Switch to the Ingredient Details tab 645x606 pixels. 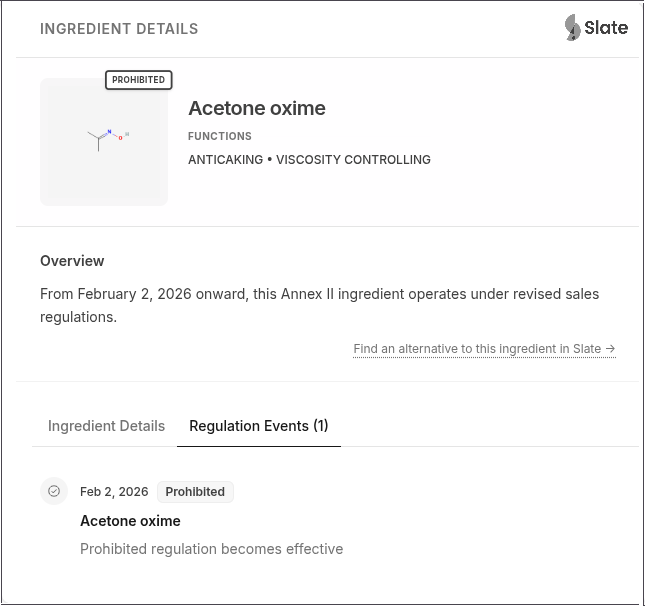coord(106,426)
